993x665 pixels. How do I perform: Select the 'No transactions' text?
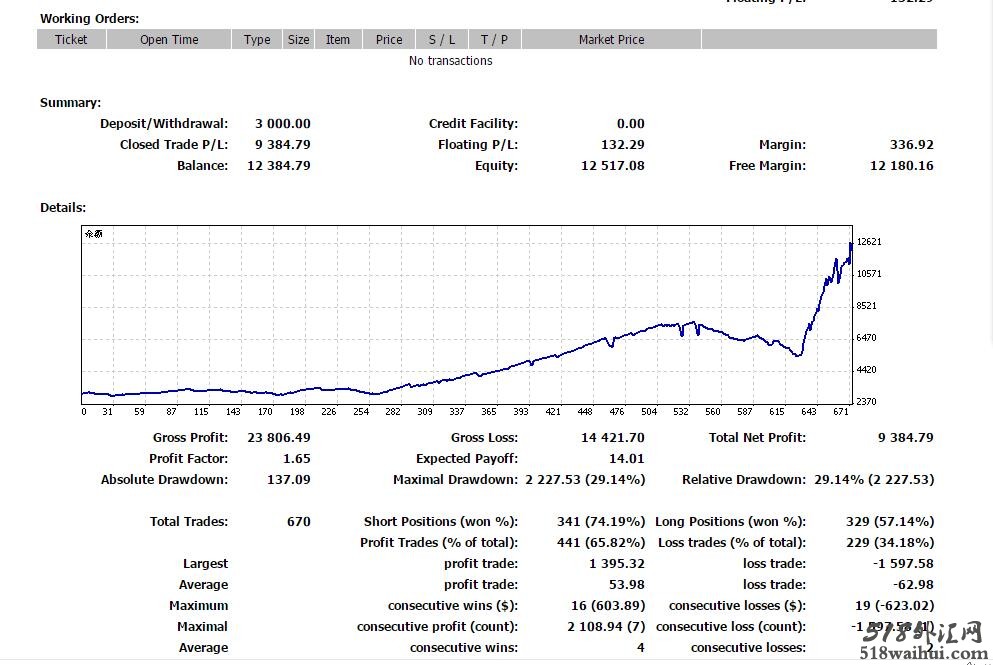point(450,61)
